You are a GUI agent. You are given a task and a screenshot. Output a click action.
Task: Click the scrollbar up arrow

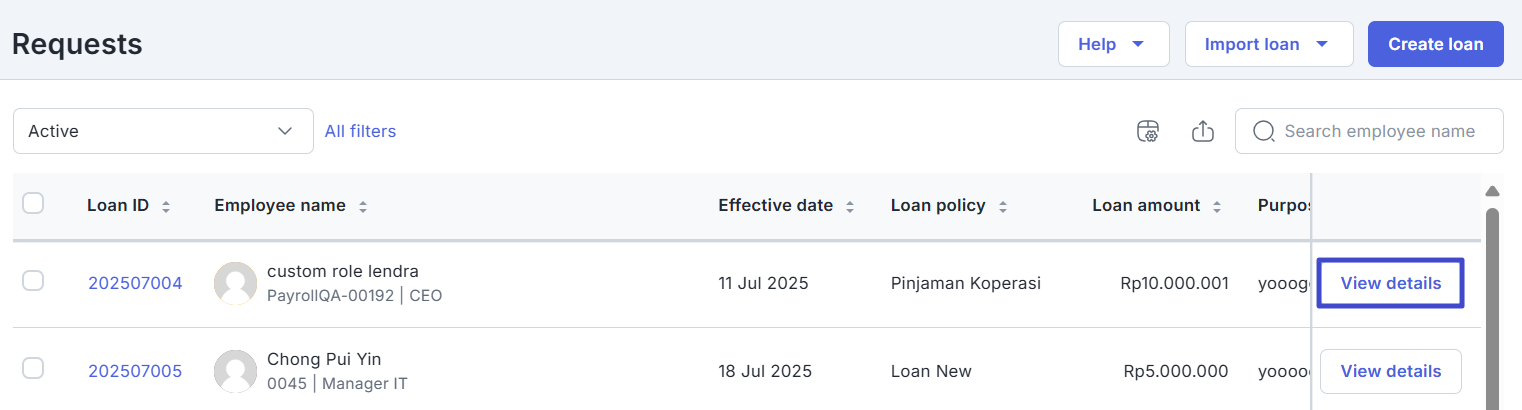1492,191
